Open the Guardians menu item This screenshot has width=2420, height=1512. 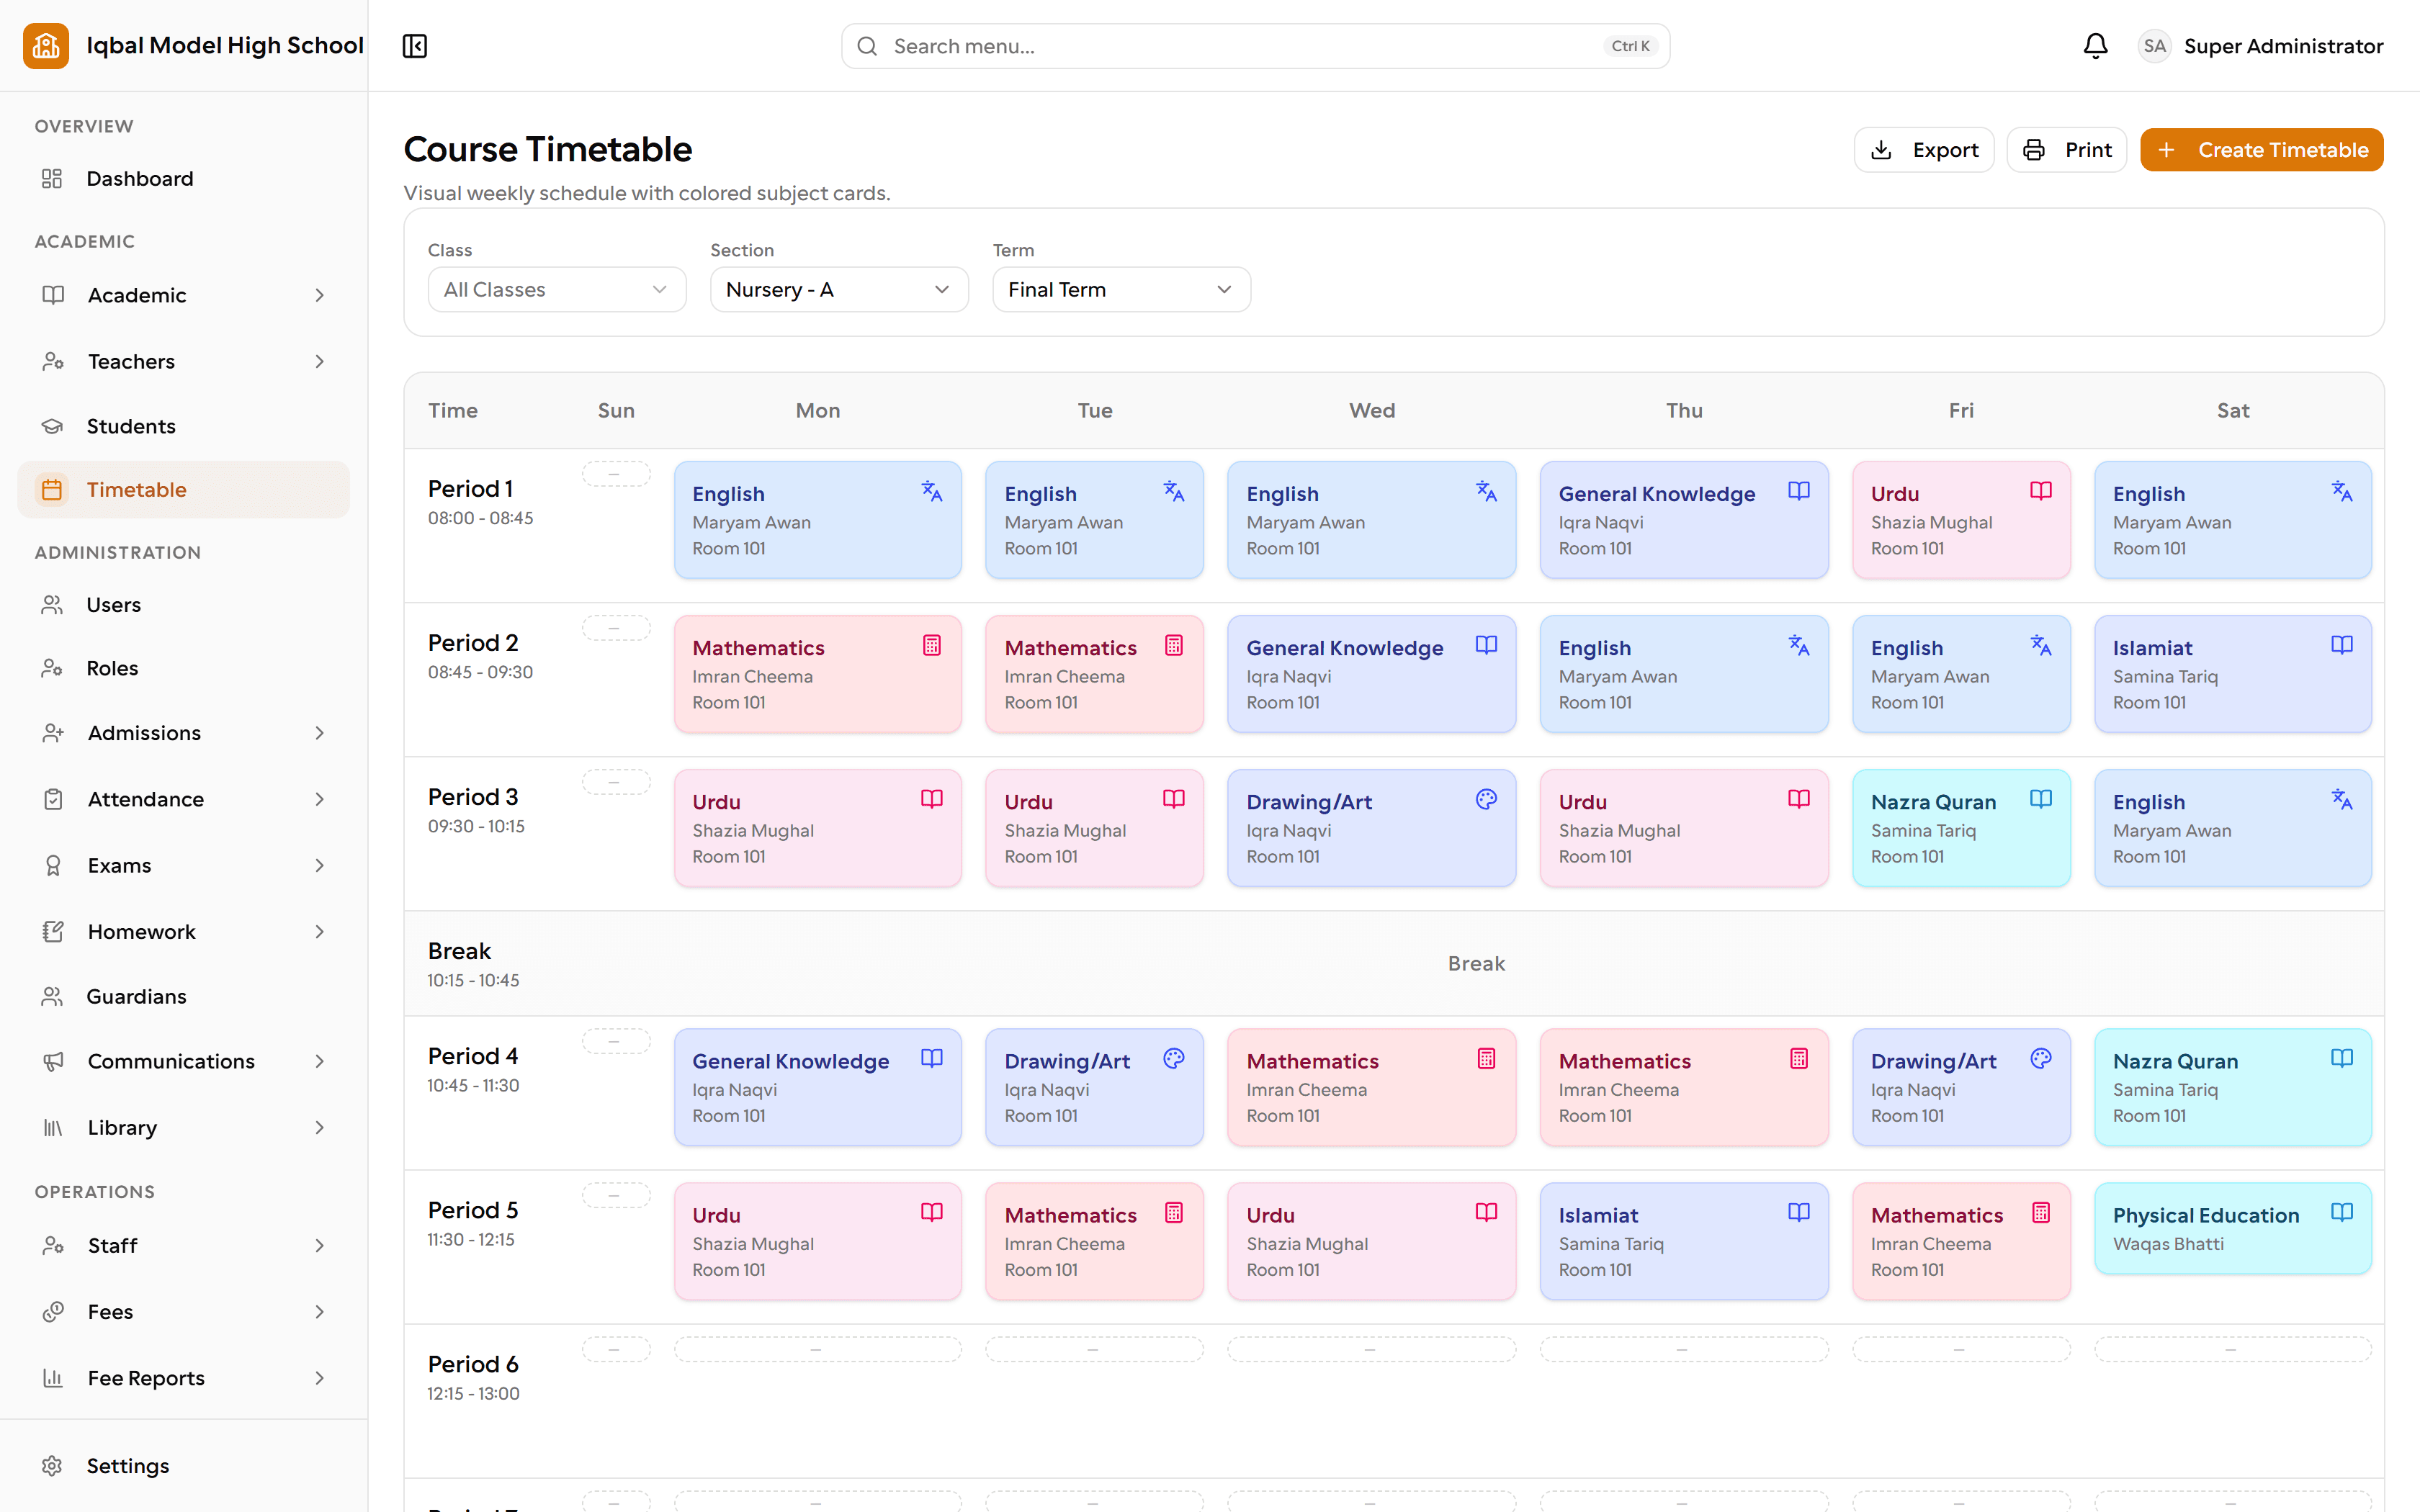(x=184, y=996)
